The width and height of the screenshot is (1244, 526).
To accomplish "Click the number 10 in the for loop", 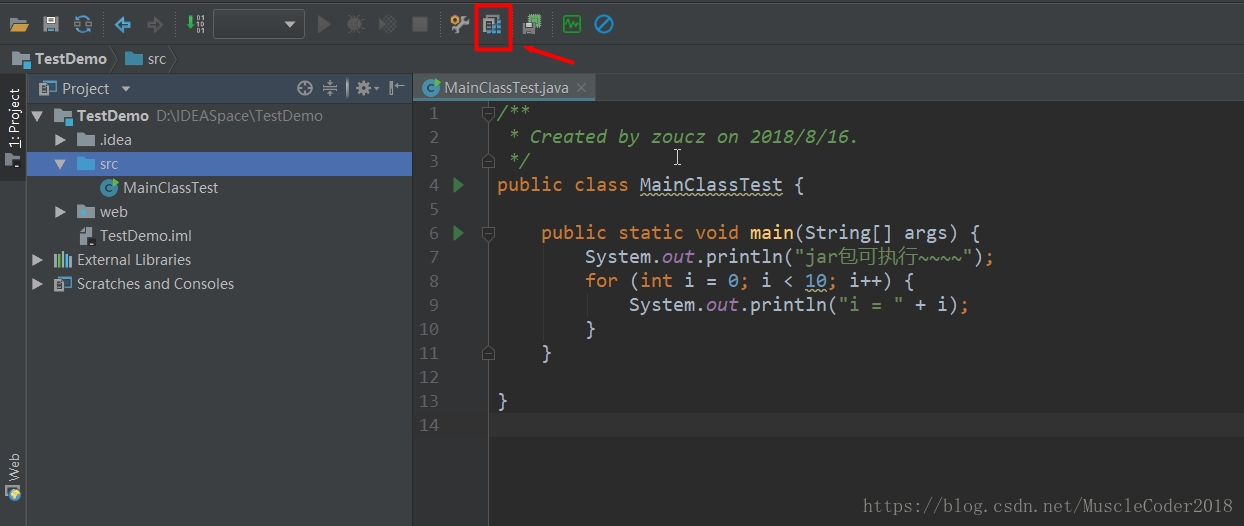I will (816, 281).
